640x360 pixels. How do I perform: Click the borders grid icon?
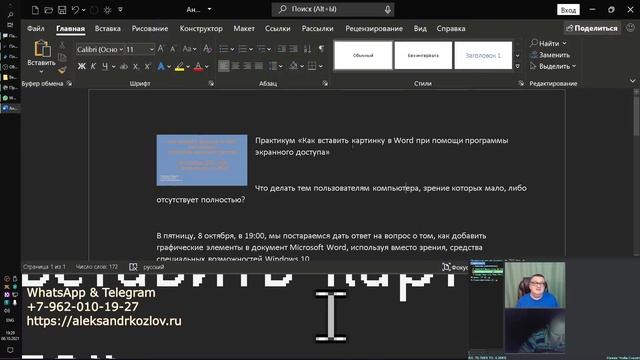pos(312,66)
